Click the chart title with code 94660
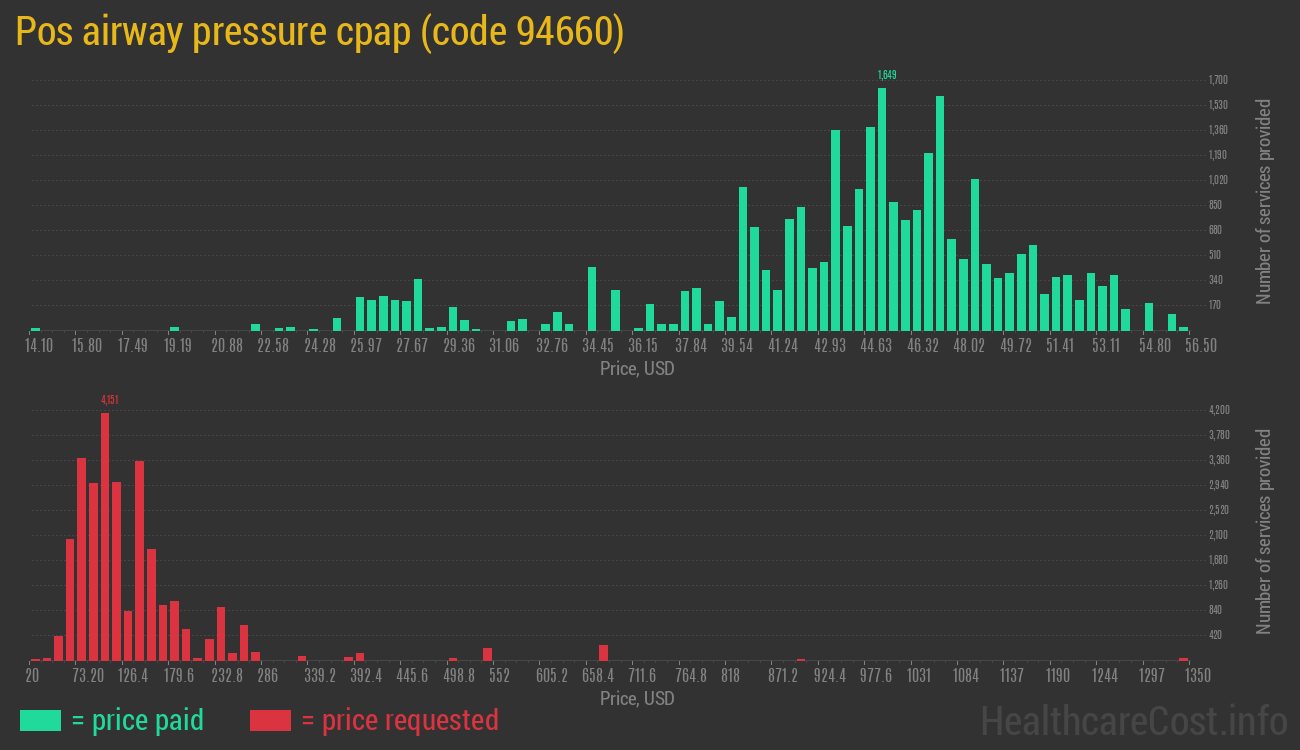1300x750 pixels. [320, 33]
